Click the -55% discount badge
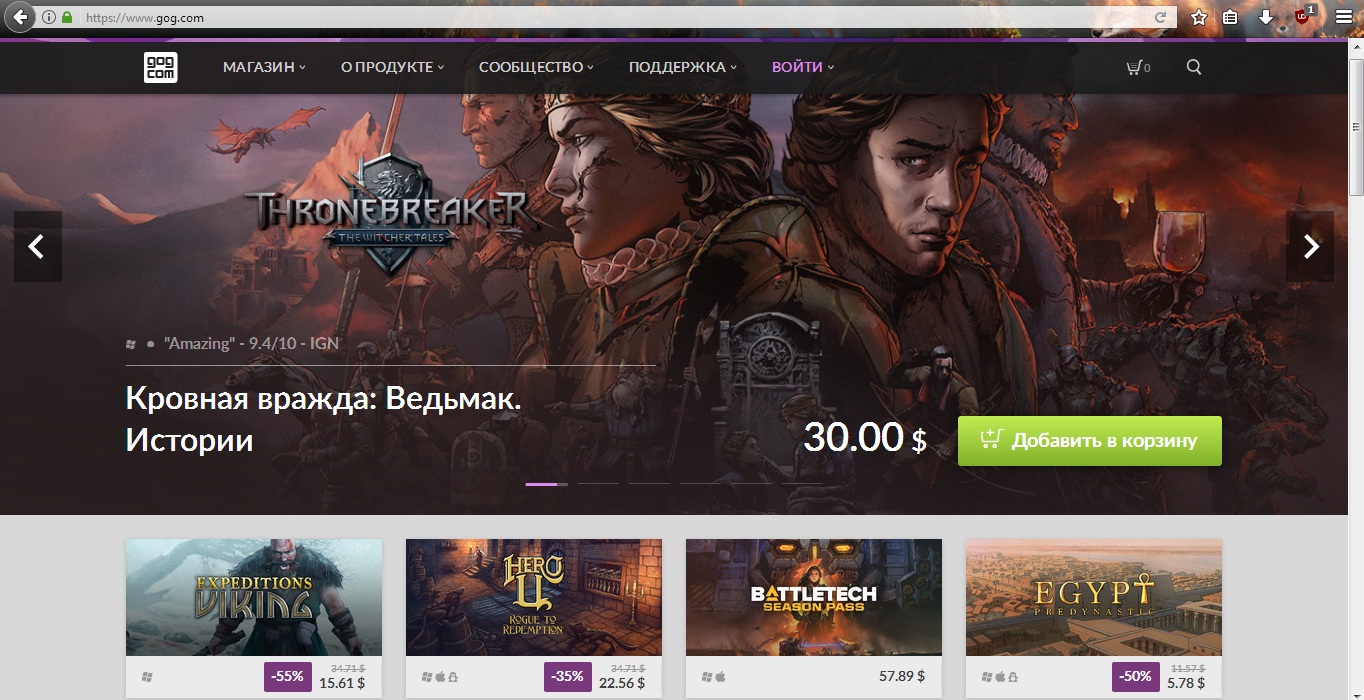Image resolution: width=1364 pixels, height=700 pixels. coord(288,676)
